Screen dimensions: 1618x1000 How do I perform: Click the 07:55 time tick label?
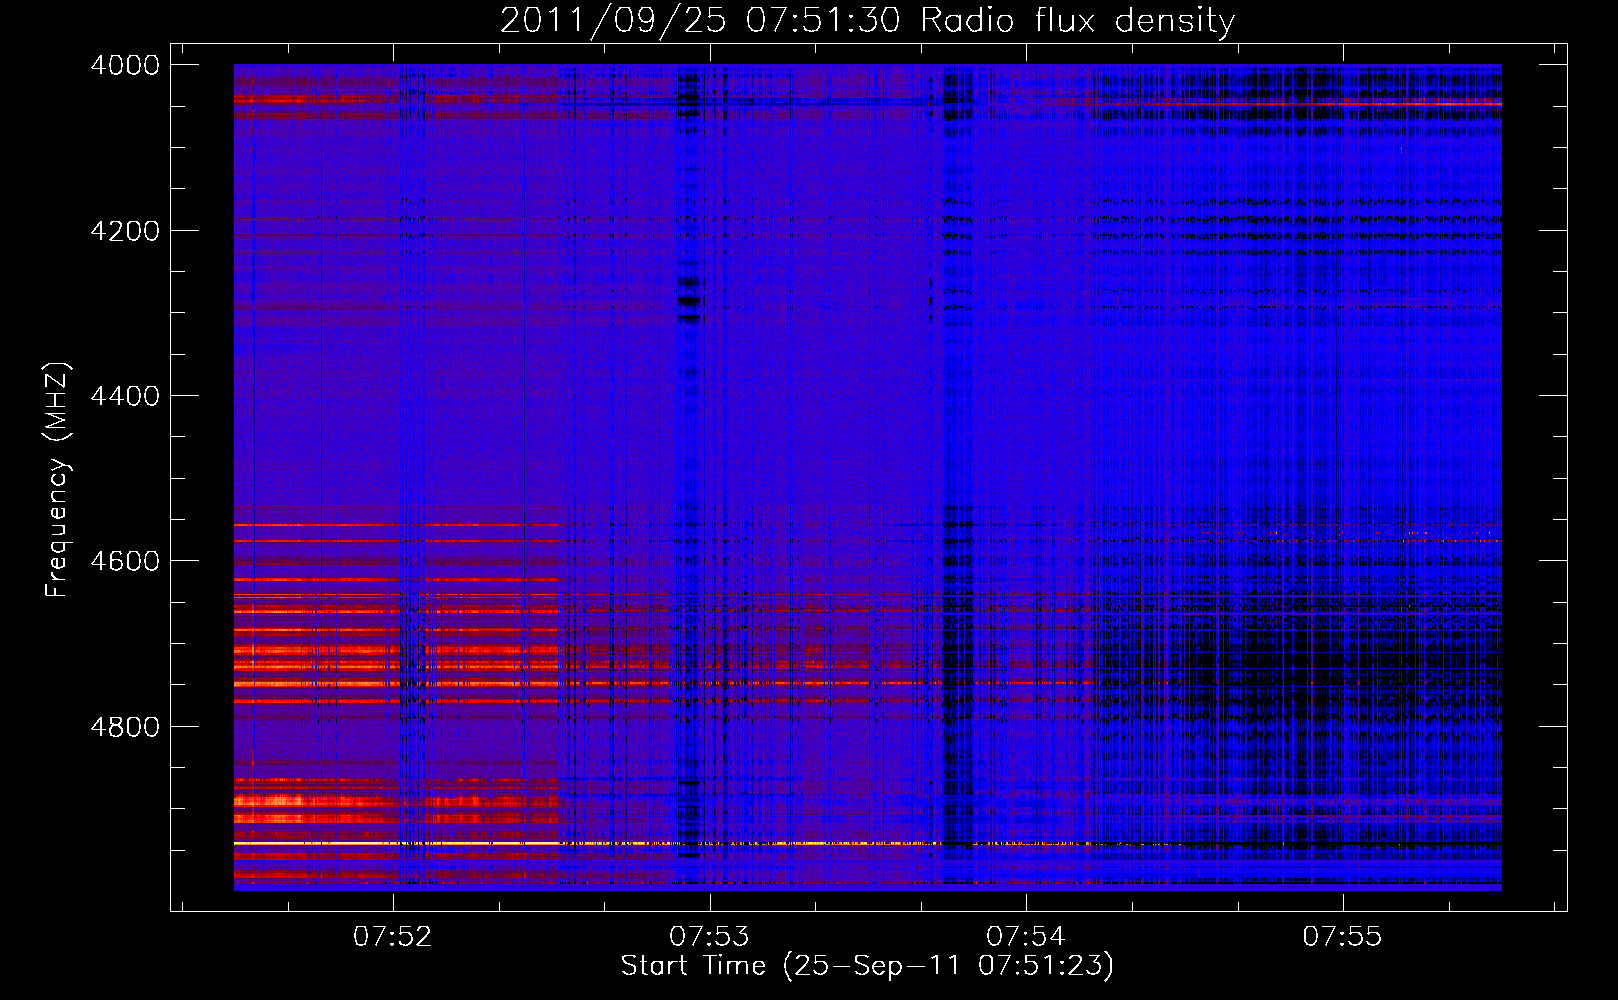coord(1342,936)
